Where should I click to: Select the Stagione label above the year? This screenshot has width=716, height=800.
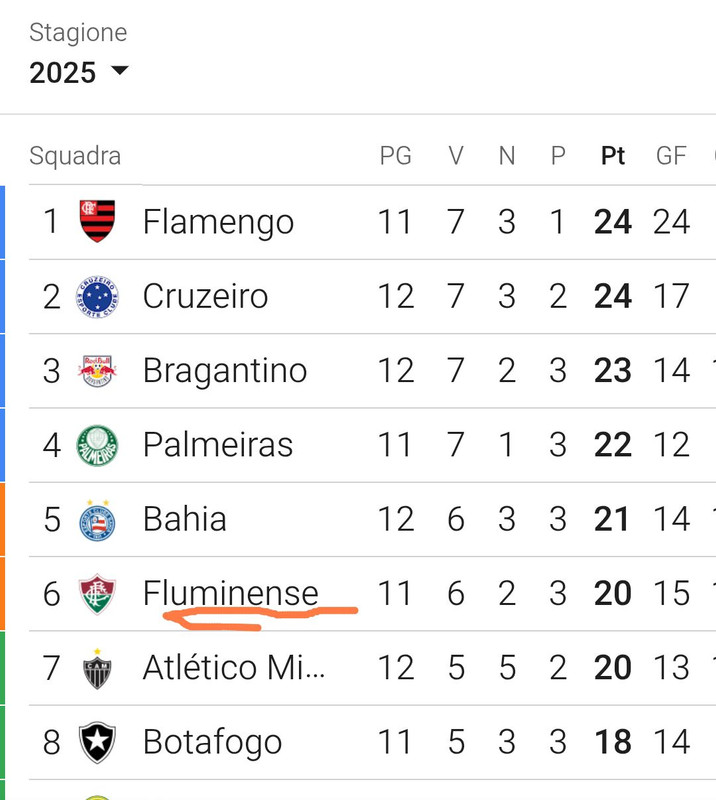(x=78, y=33)
